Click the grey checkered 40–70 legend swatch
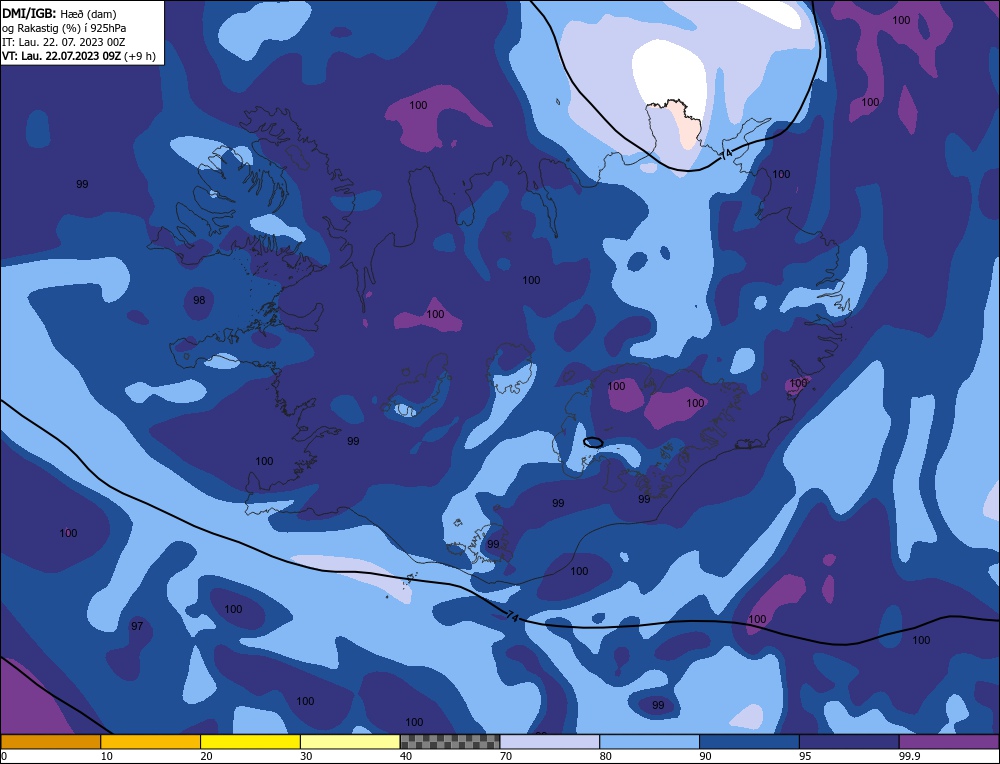Image resolution: width=1000 pixels, height=764 pixels. click(450, 742)
